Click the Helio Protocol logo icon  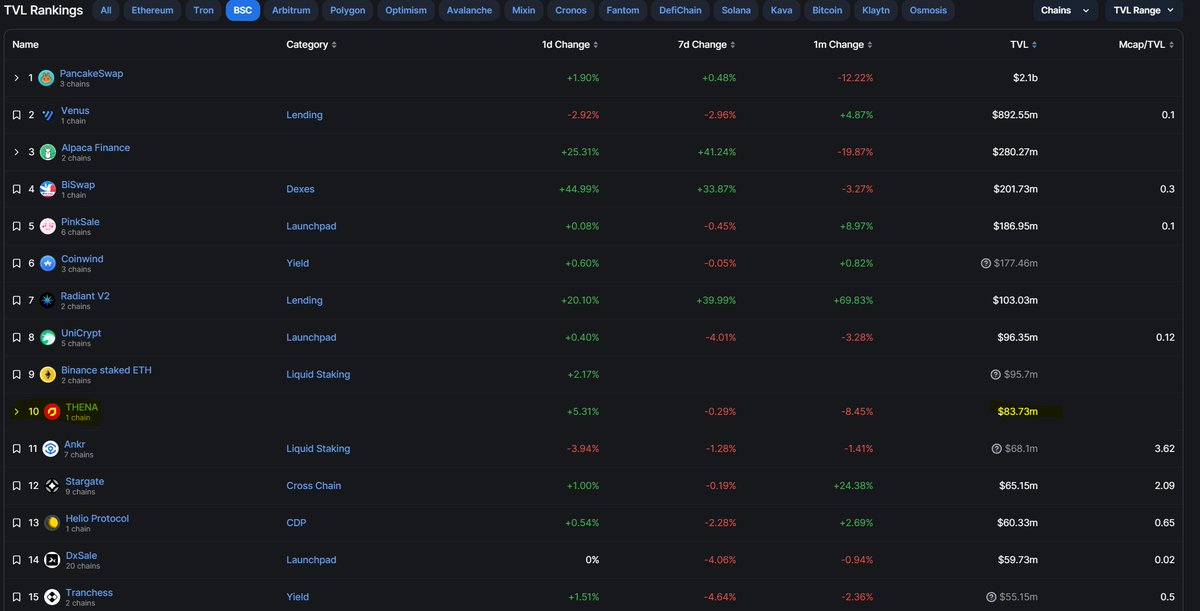click(x=51, y=523)
